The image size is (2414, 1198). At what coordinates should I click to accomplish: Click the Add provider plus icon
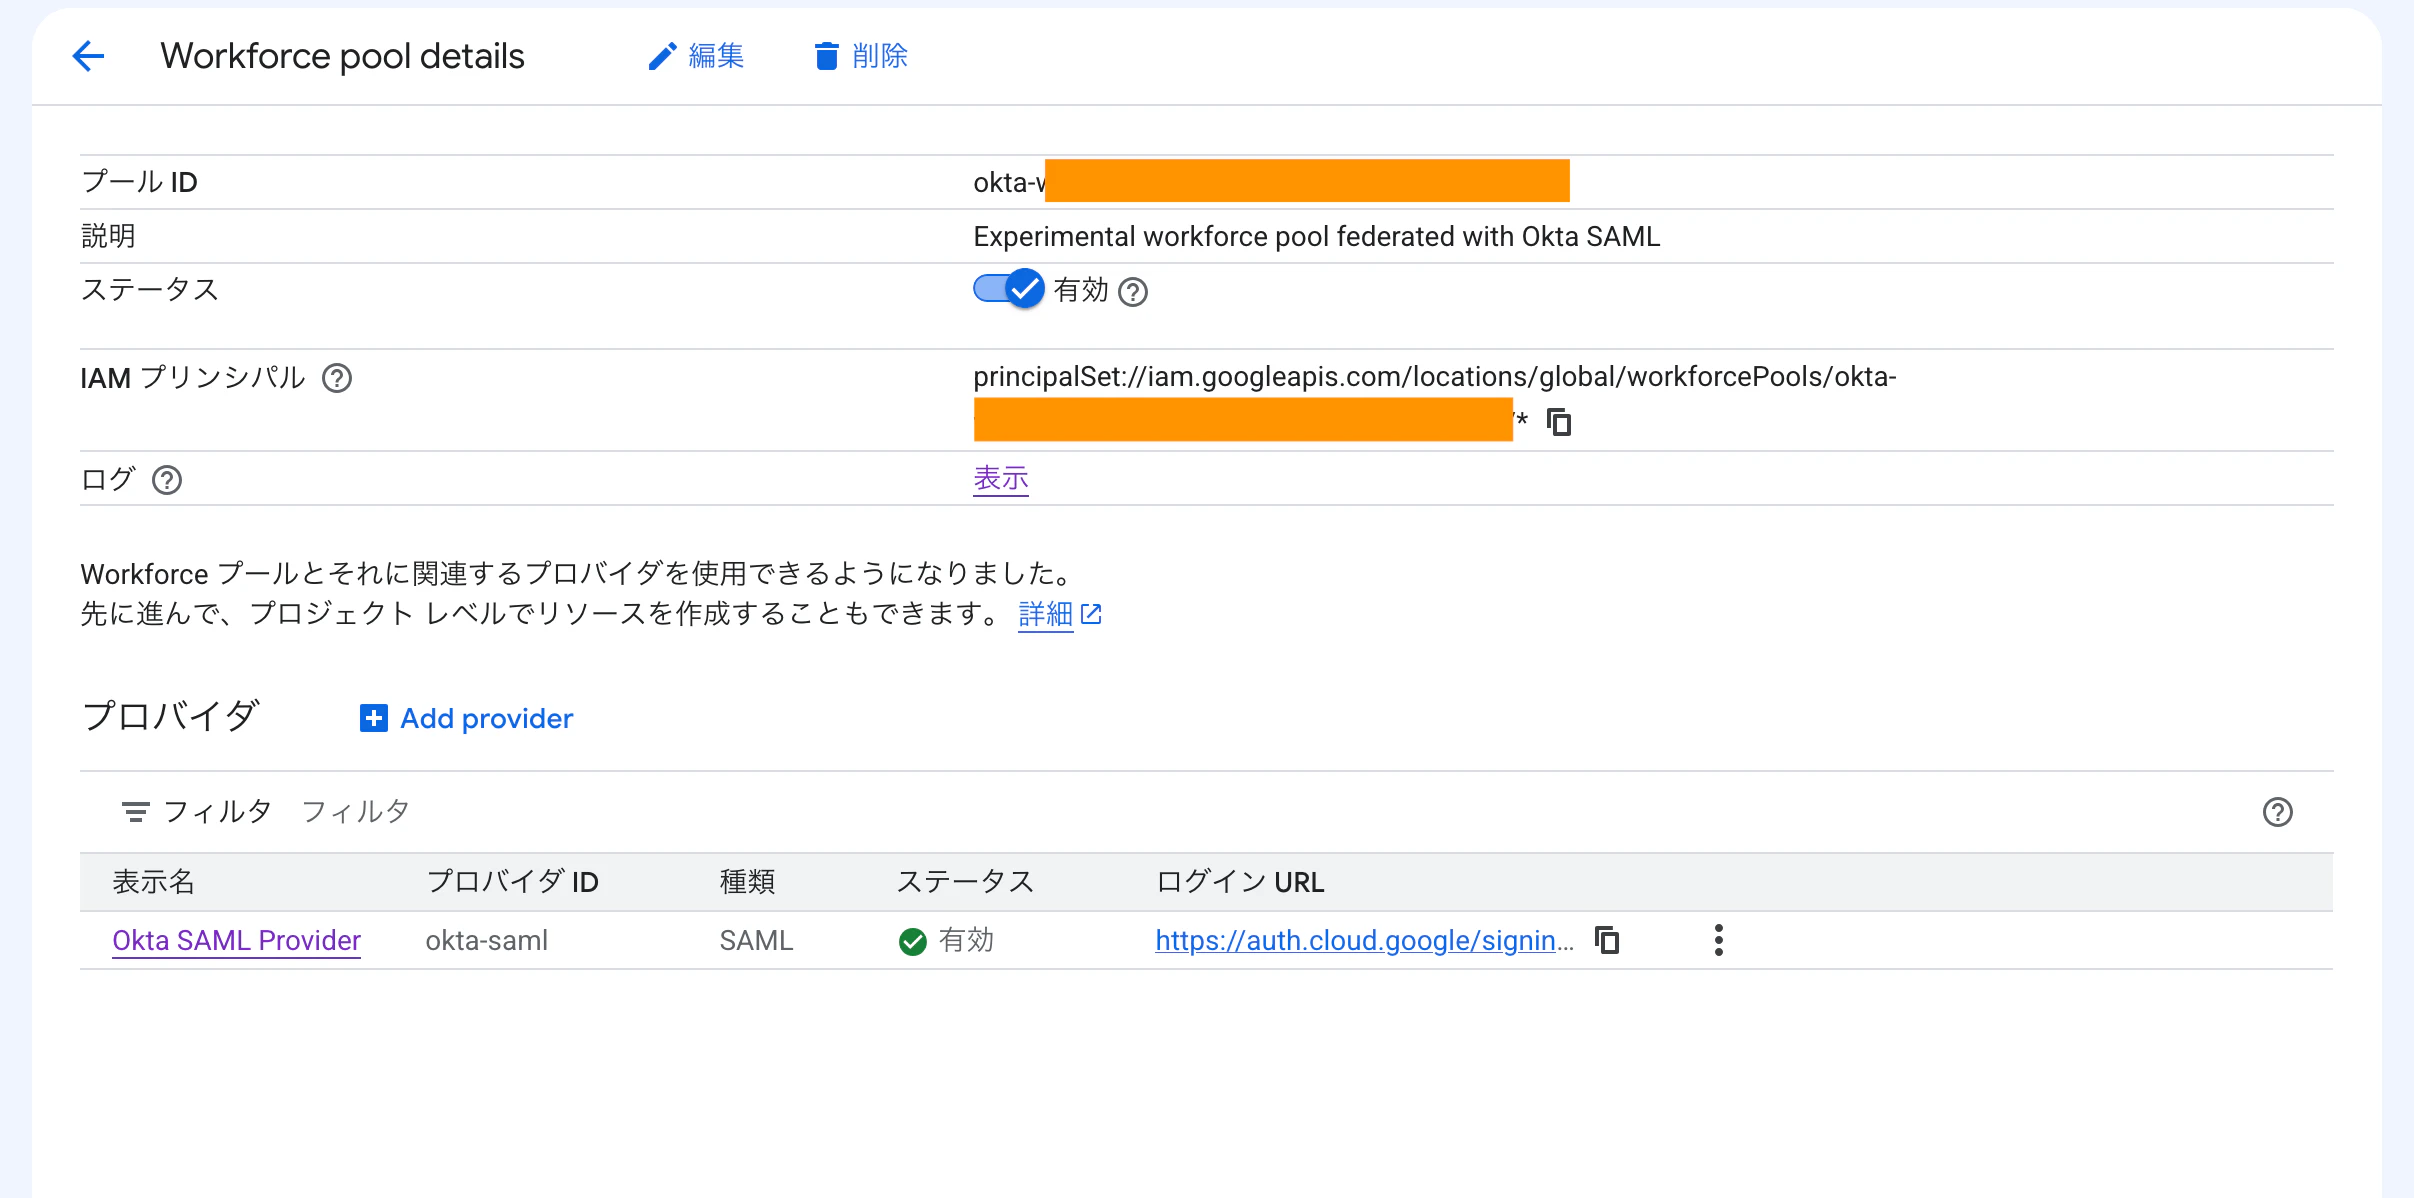pyautogui.click(x=374, y=718)
